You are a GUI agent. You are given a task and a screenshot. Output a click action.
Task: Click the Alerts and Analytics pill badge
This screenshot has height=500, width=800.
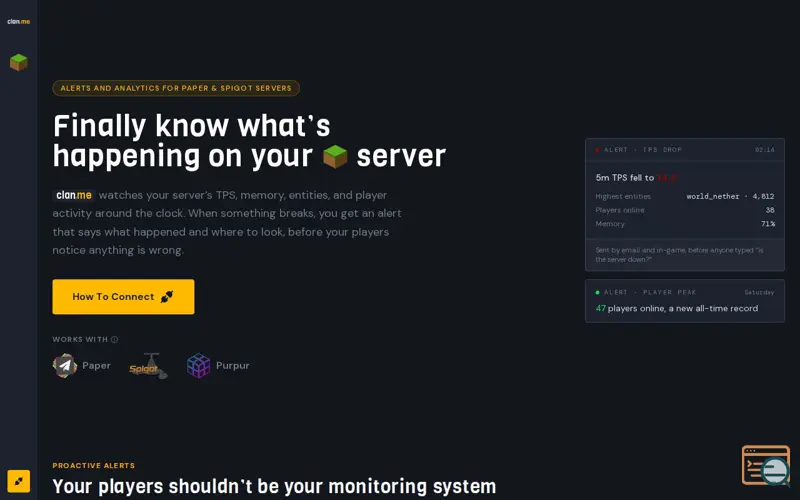click(x=176, y=88)
